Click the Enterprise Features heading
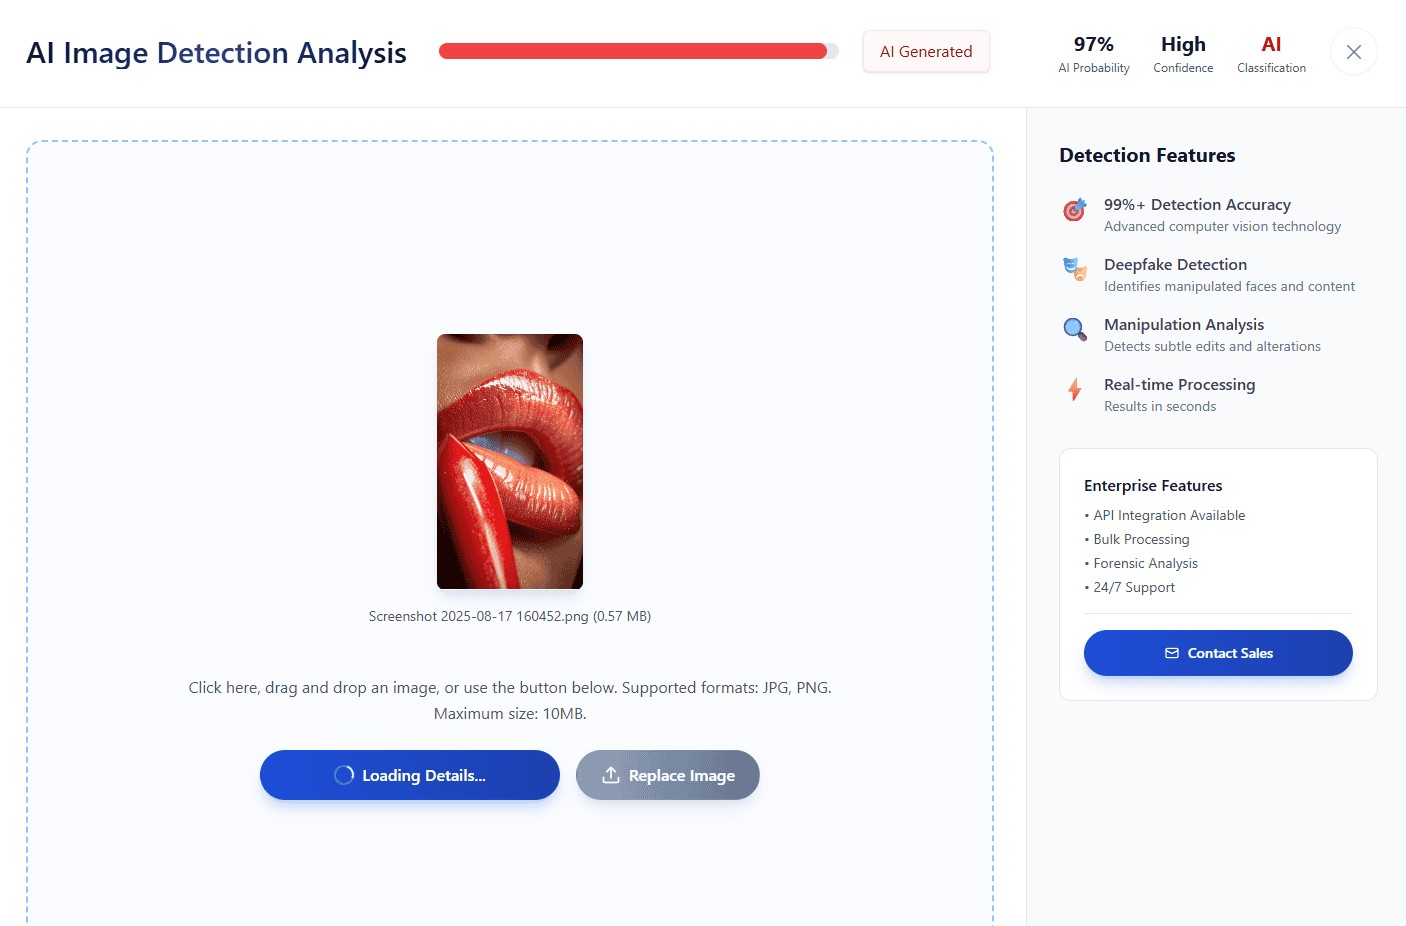Viewport: 1406px width, 926px height. [x=1153, y=486]
